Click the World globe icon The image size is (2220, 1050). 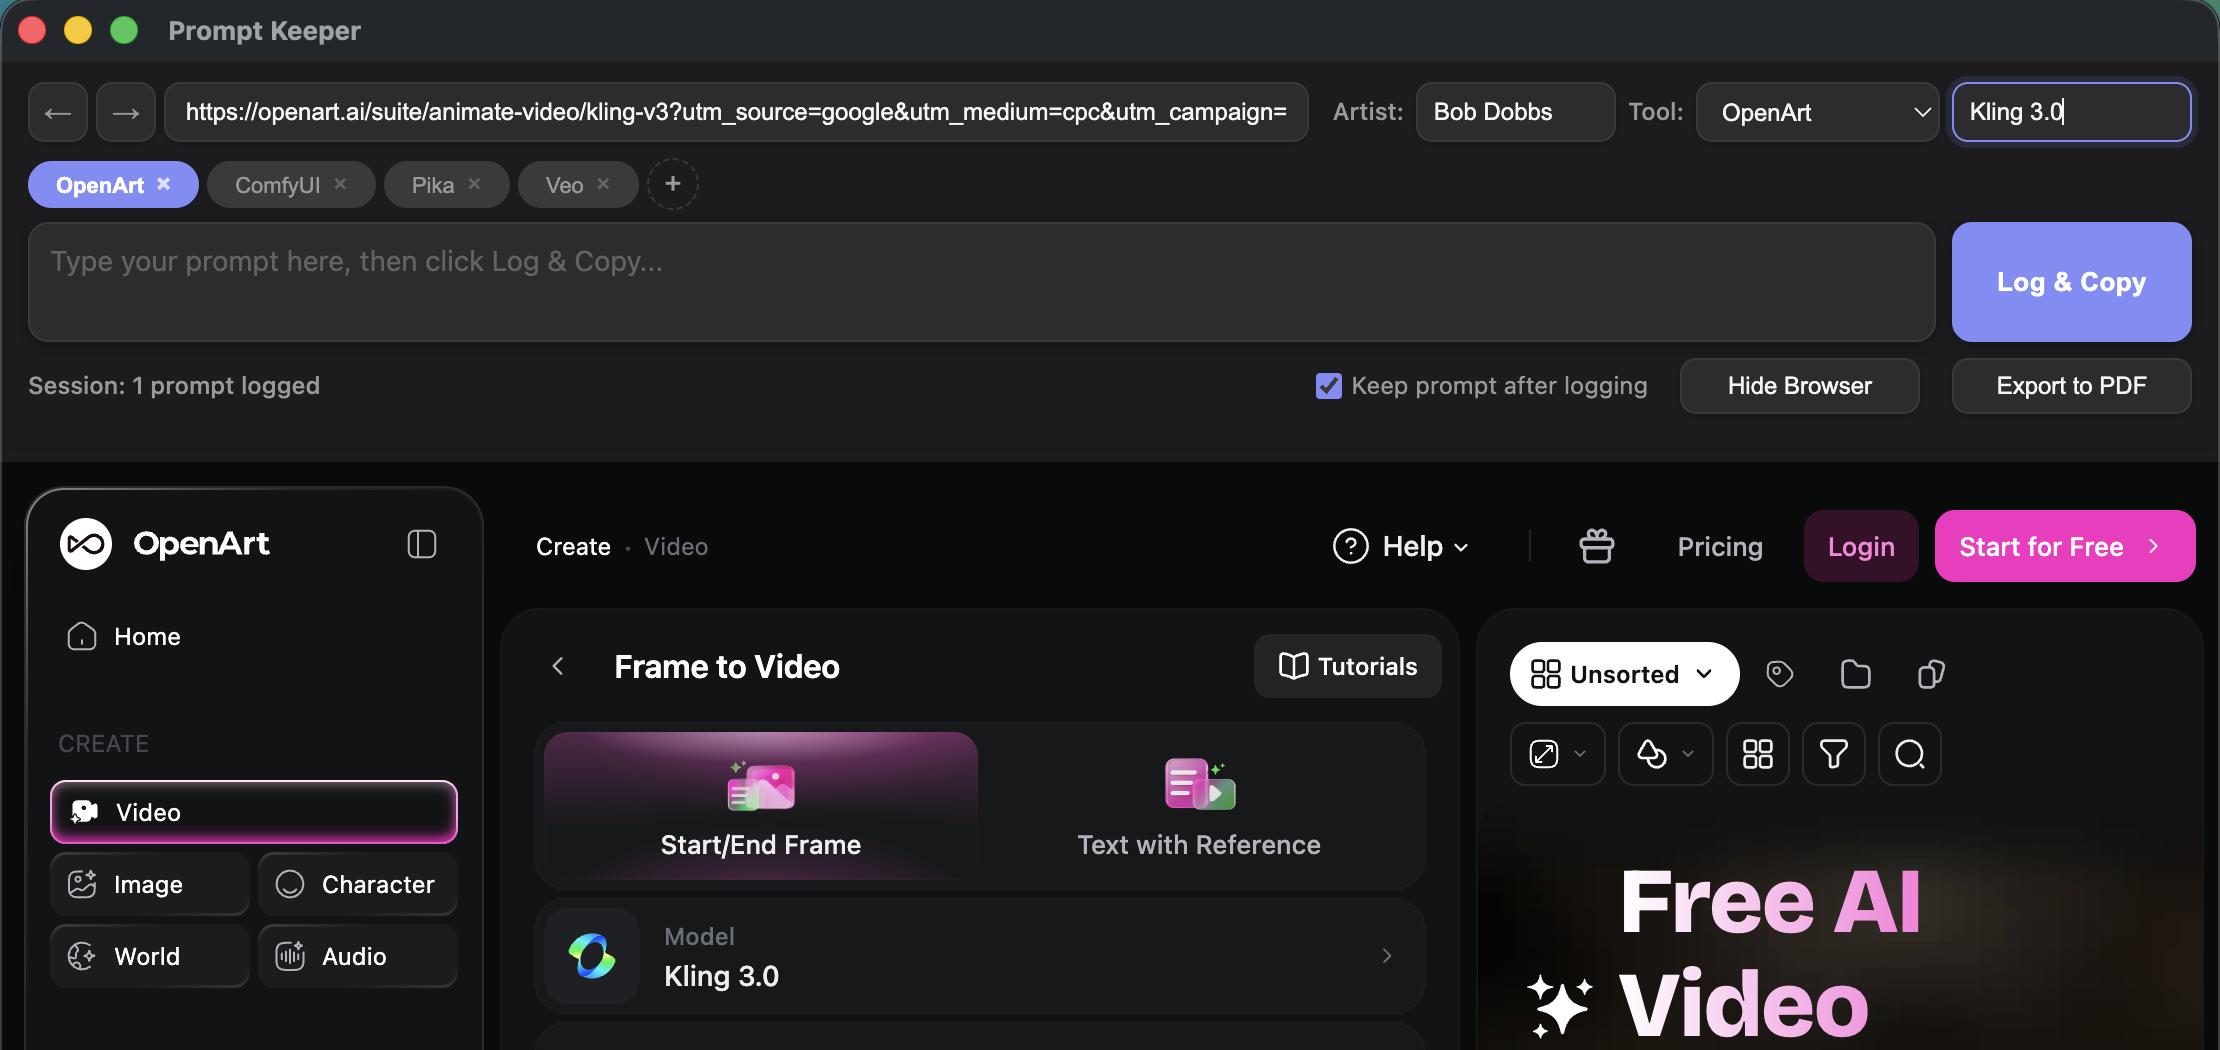pos(82,956)
